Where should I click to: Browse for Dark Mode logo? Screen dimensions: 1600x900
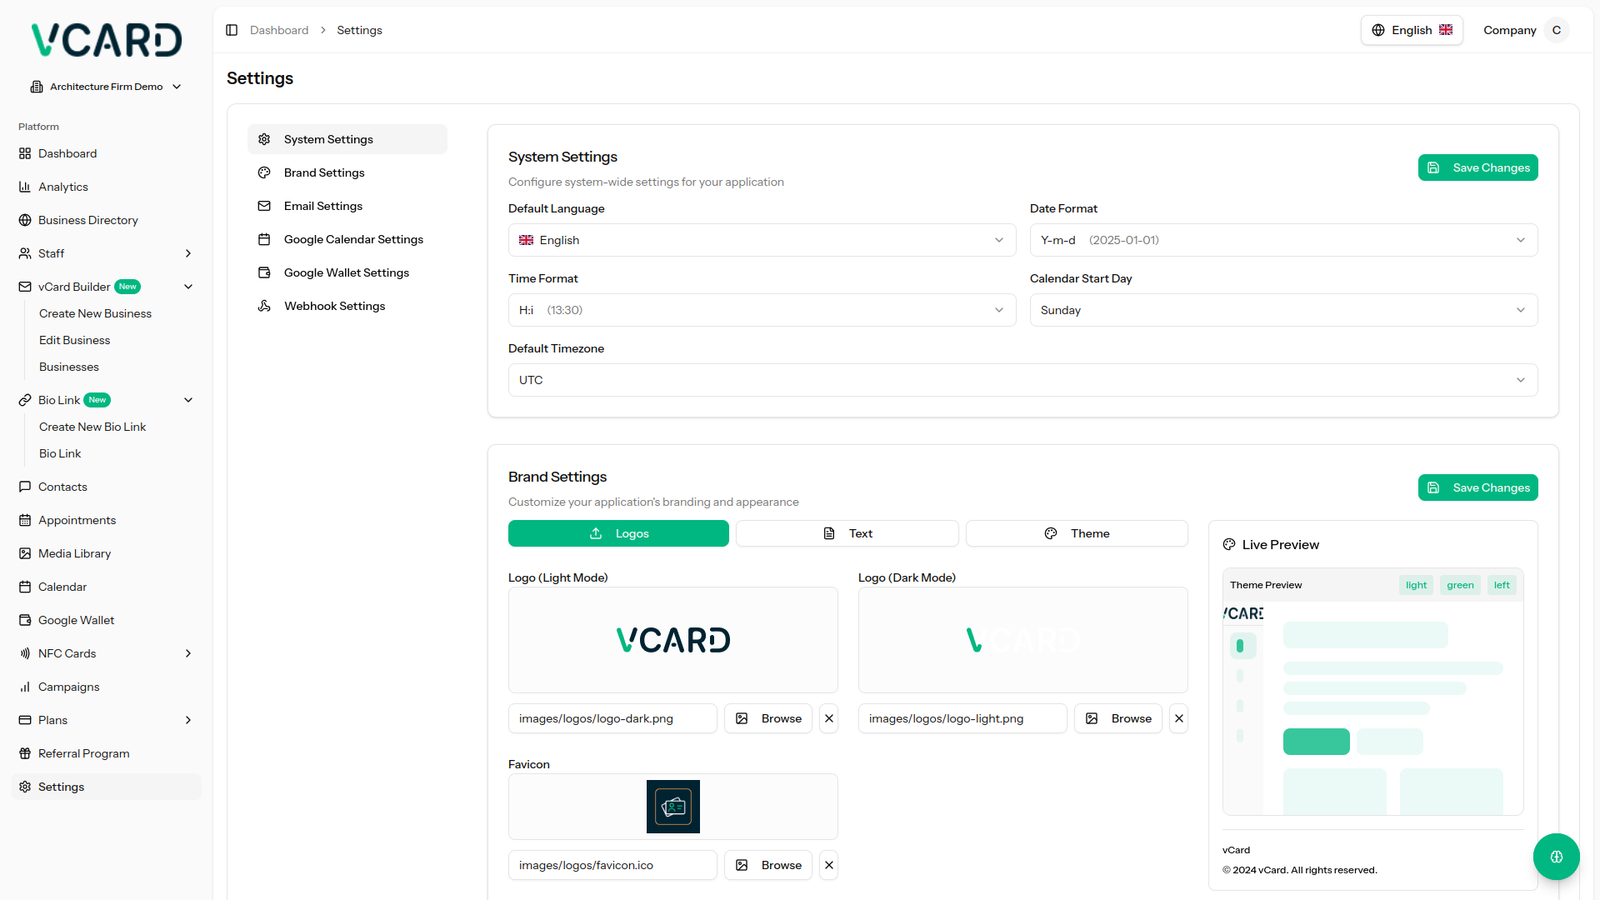pyautogui.click(x=1118, y=718)
